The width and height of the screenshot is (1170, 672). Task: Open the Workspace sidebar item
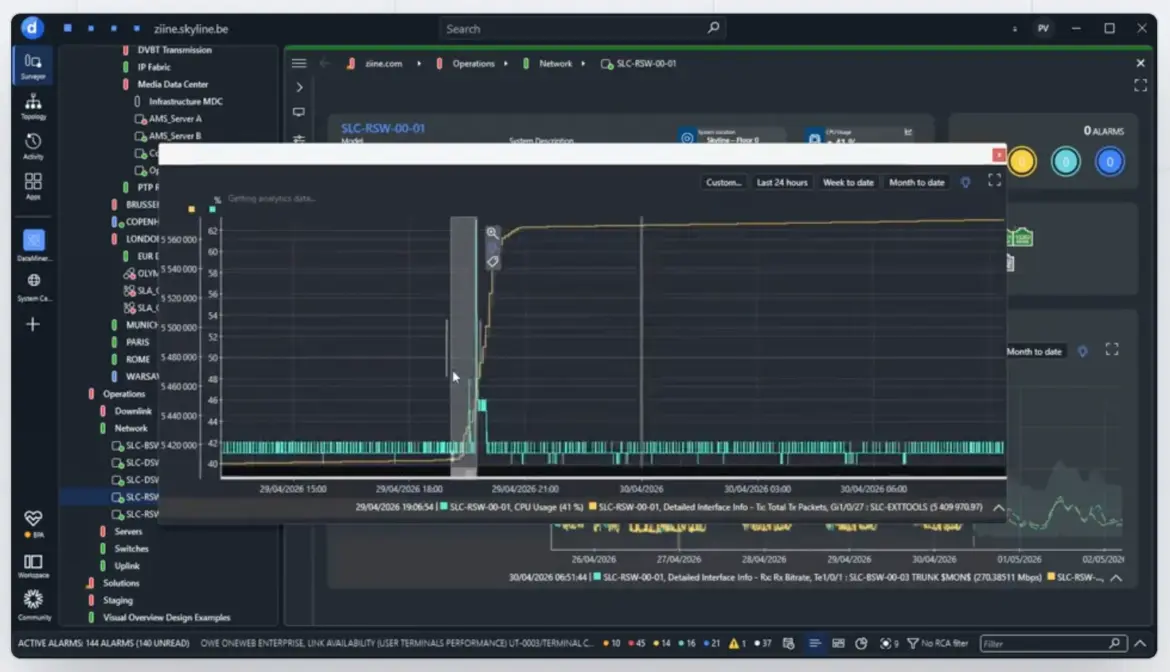[33, 565]
